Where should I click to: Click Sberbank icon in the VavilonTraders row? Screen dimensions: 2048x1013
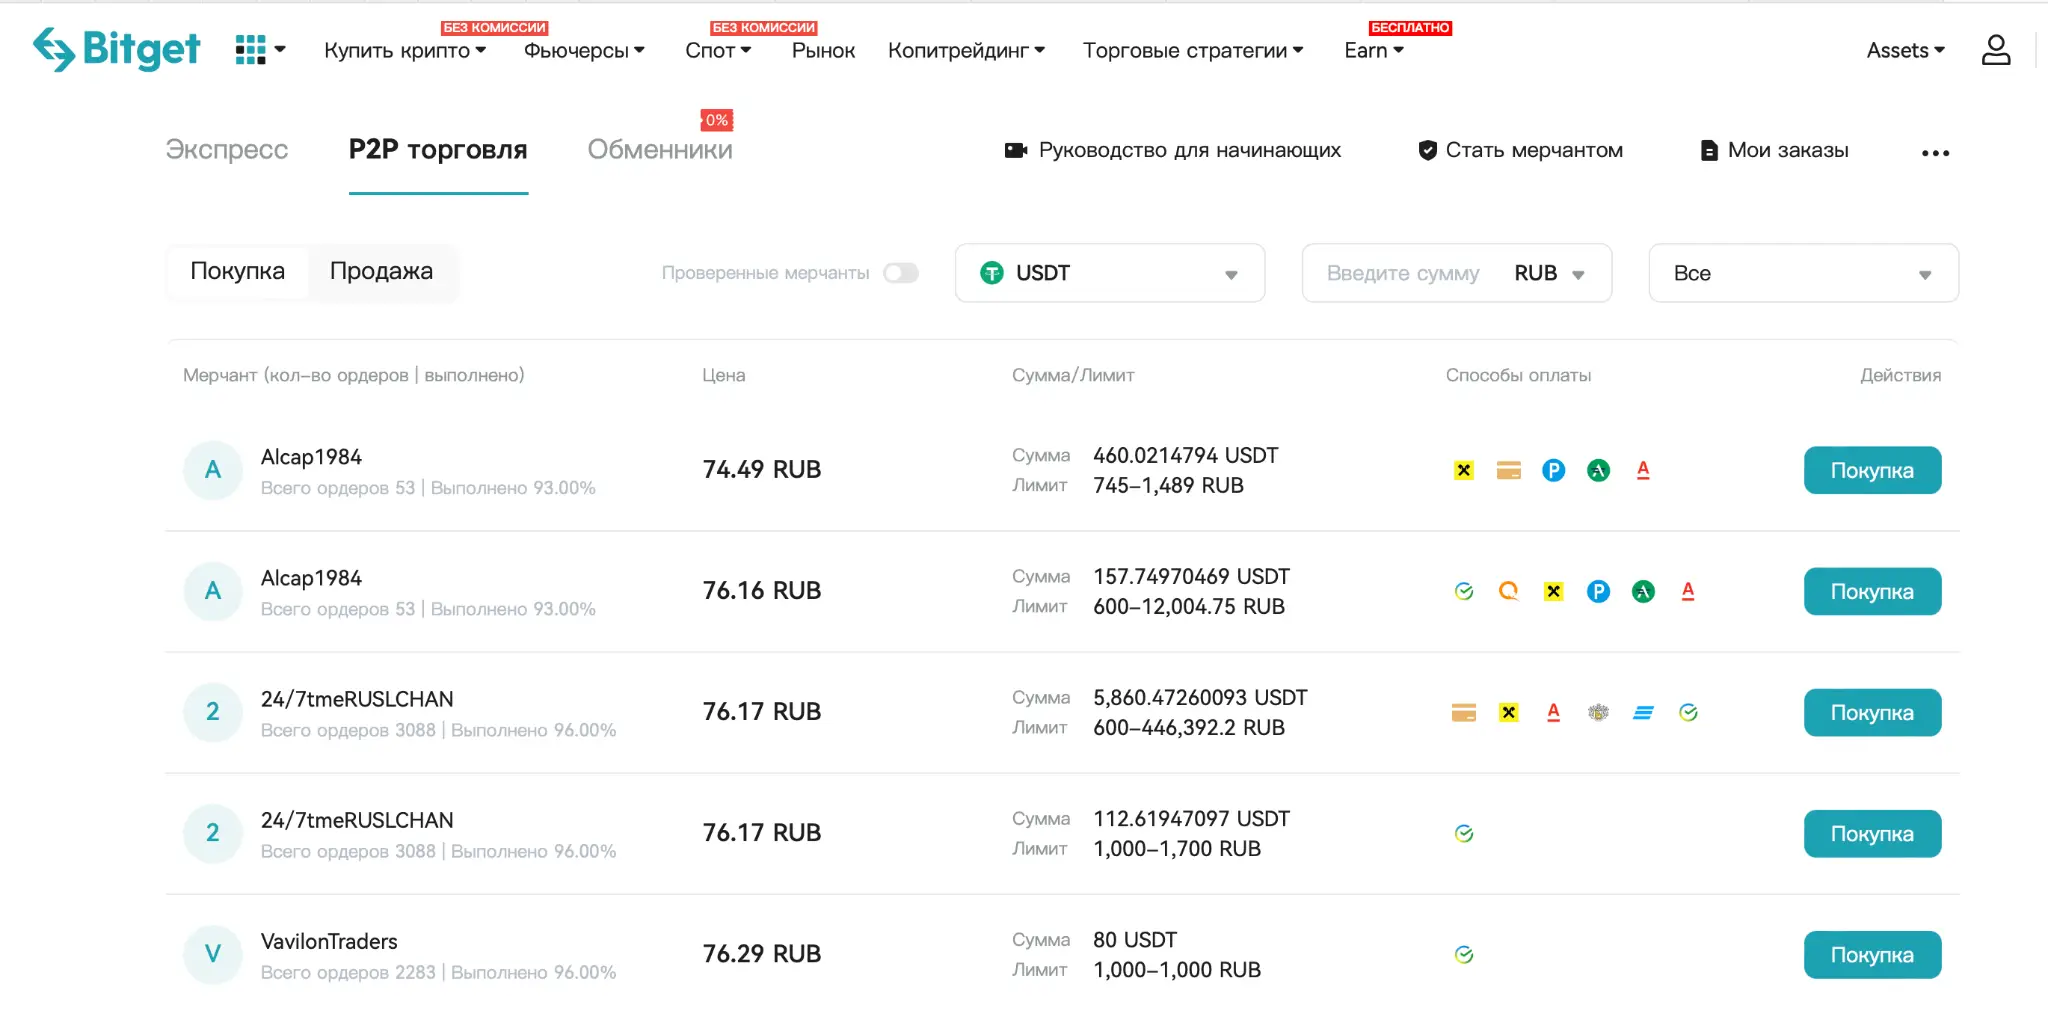tap(1464, 954)
